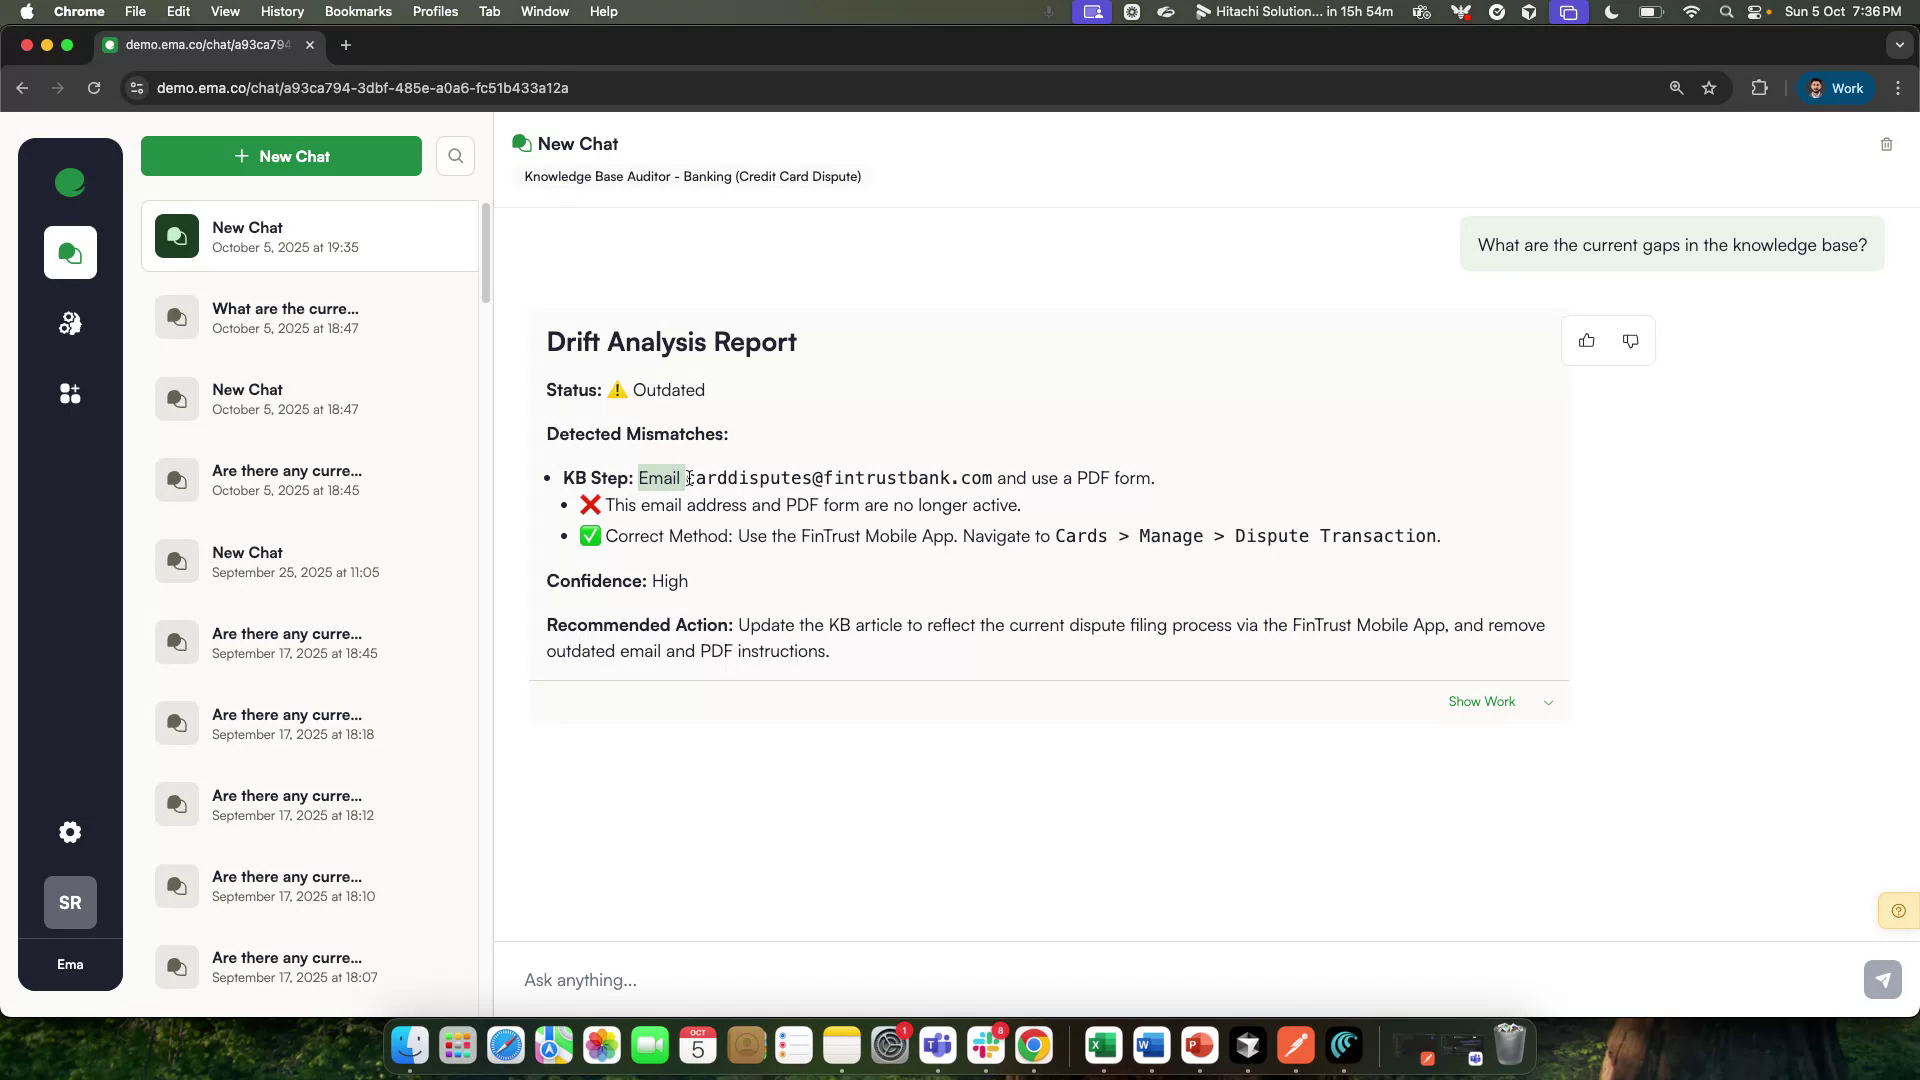Mark the report unhelpful with thumbs down
Viewport: 1920px width, 1080px height.
1630,341
